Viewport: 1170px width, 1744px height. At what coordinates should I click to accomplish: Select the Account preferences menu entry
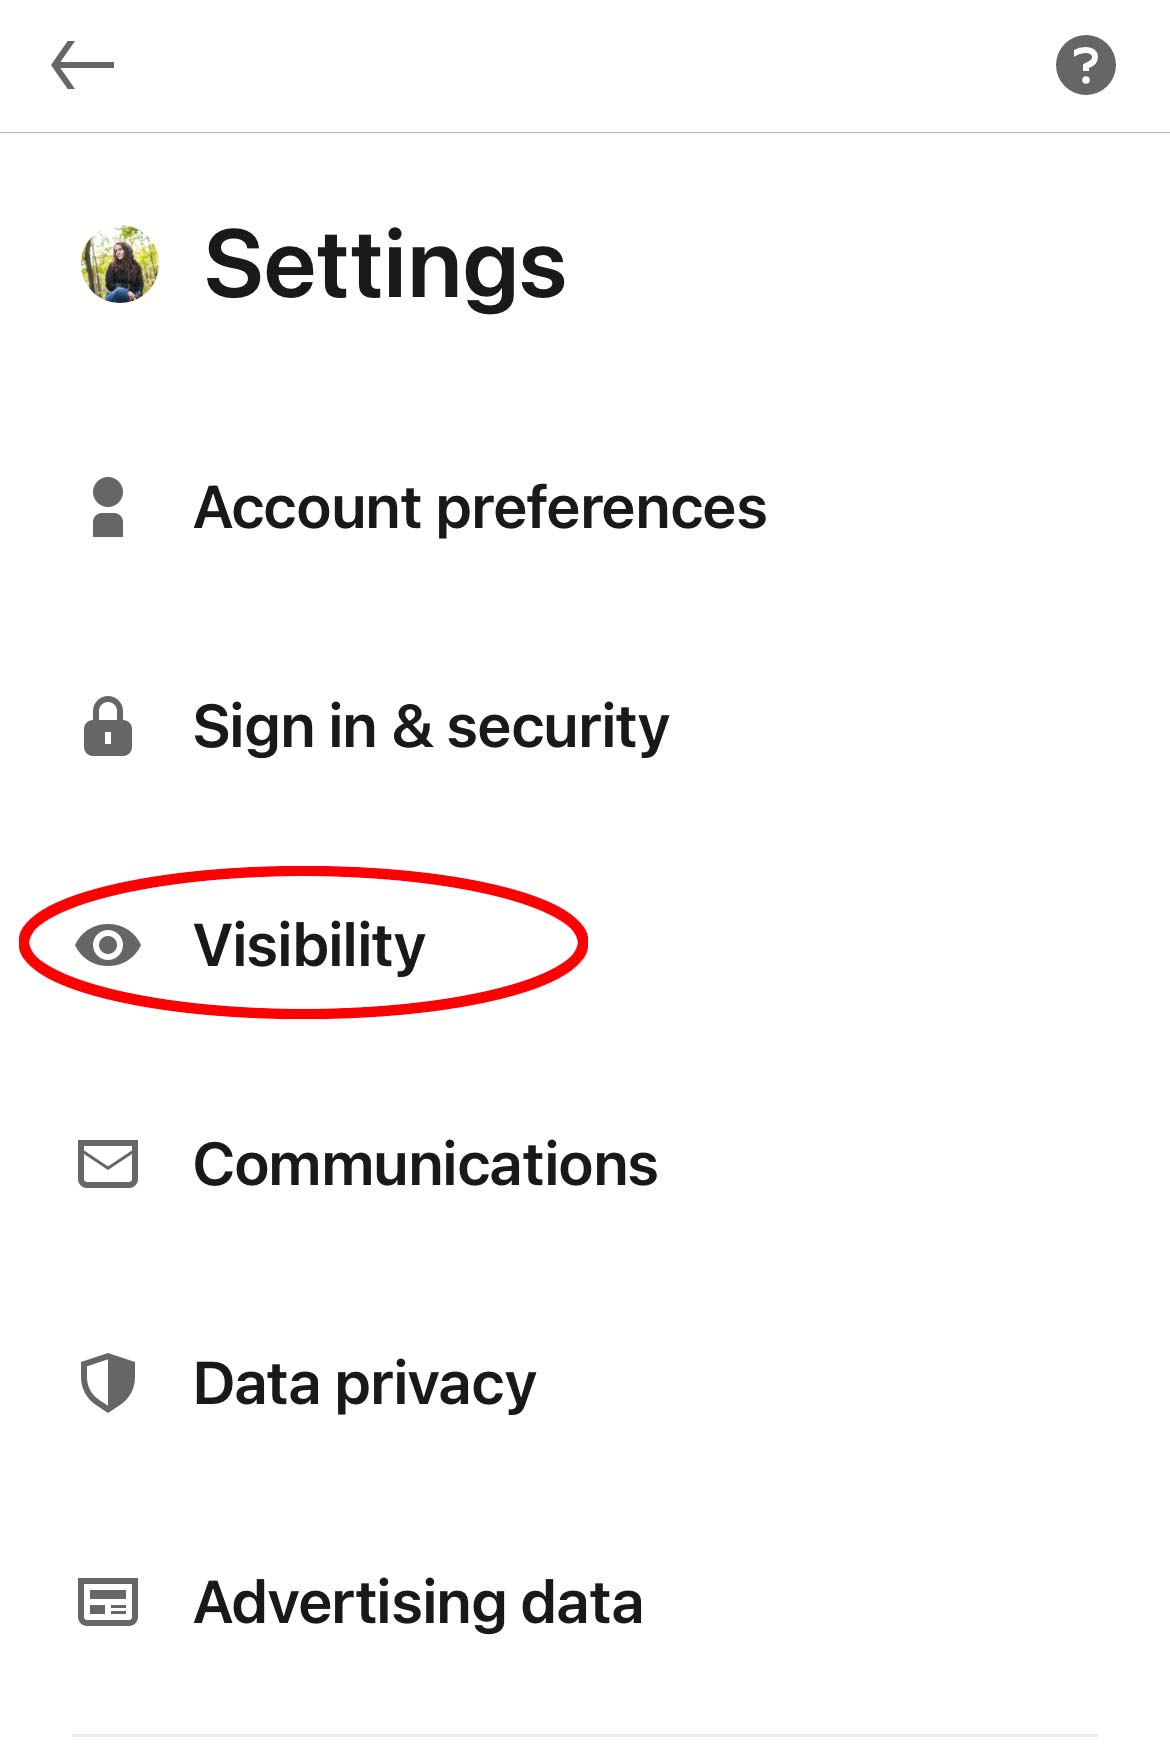(480, 508)
